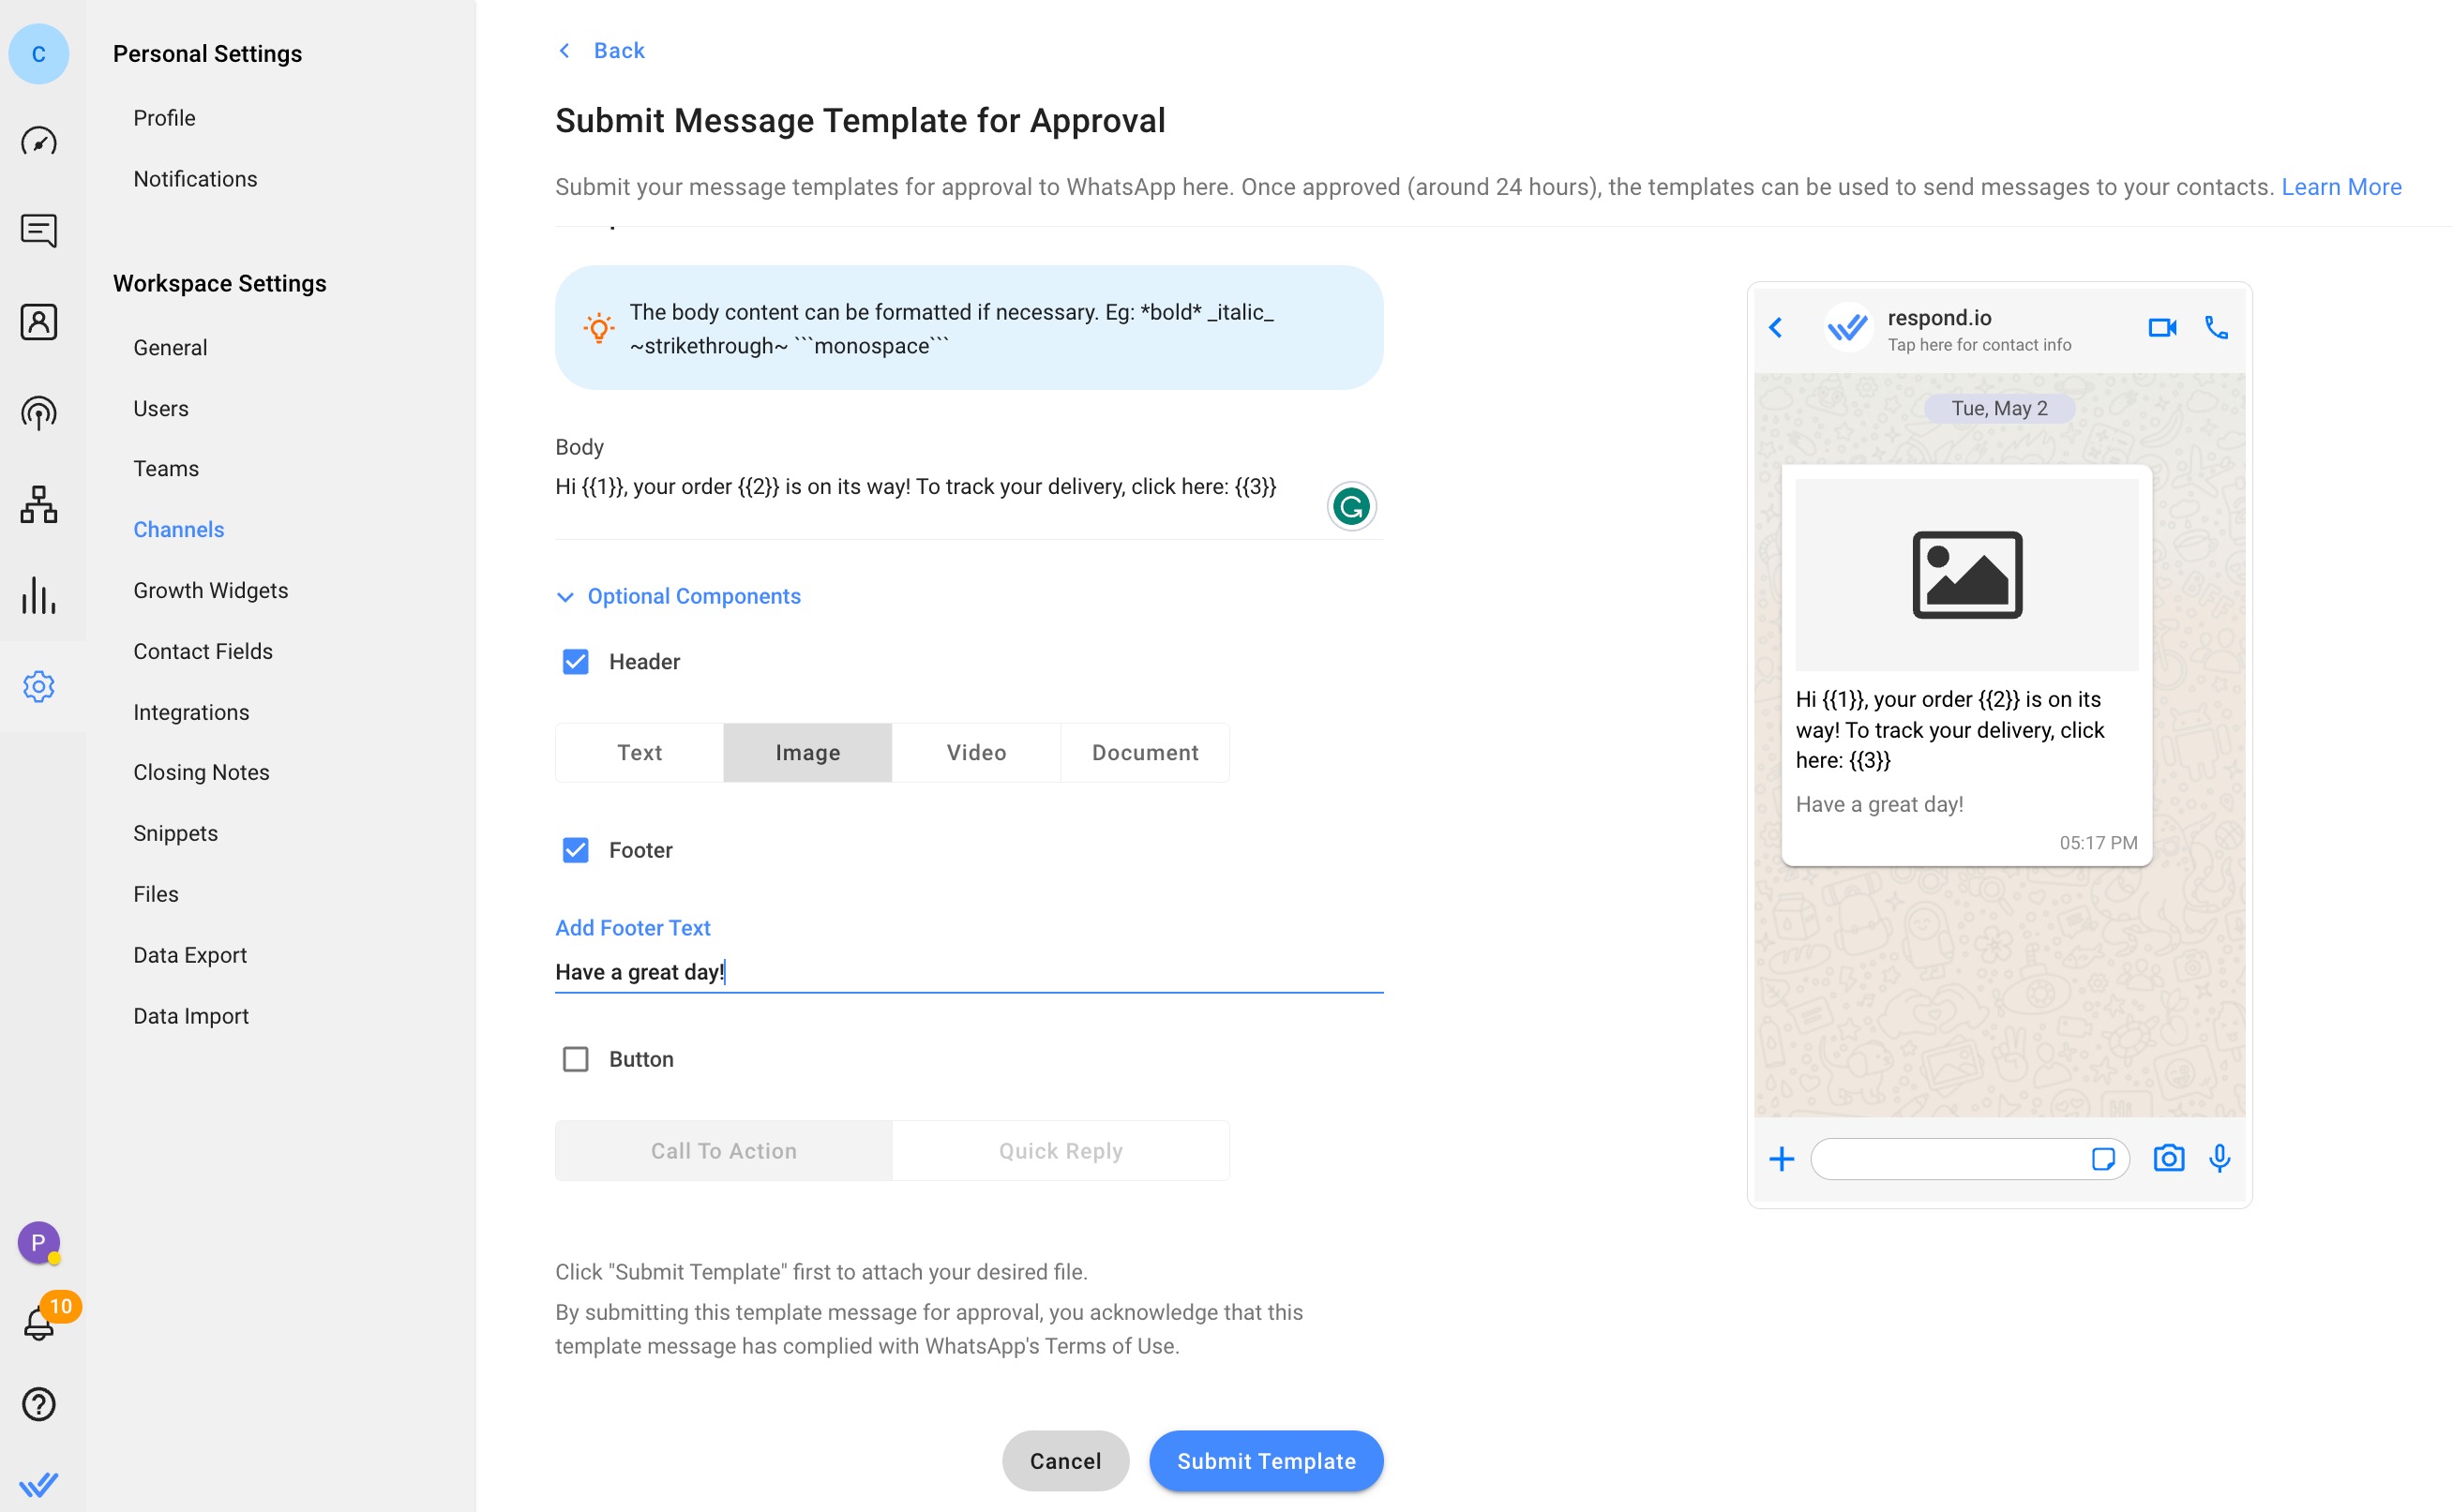Click the Document header tab option
This screenshot has height=1512, width=2453.
[1146, 752]
